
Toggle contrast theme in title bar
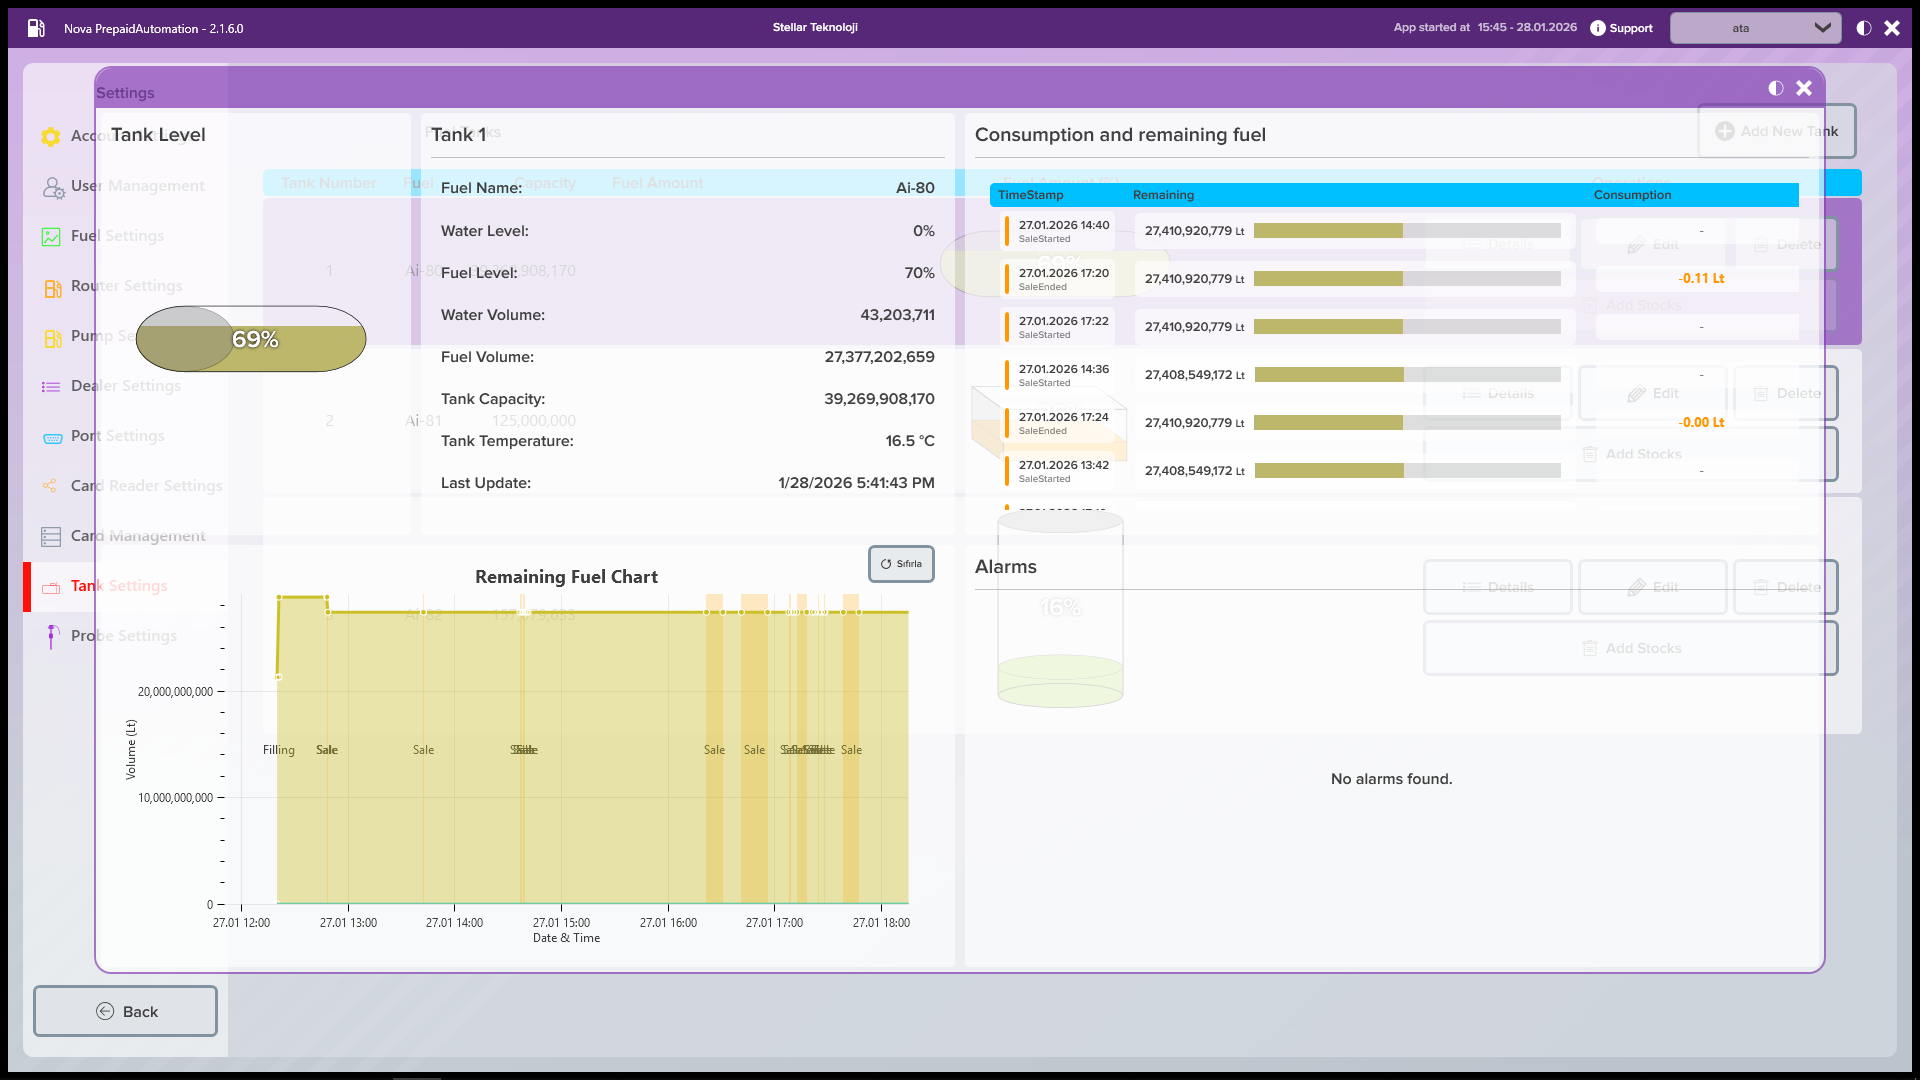[x=1864, y=28]
